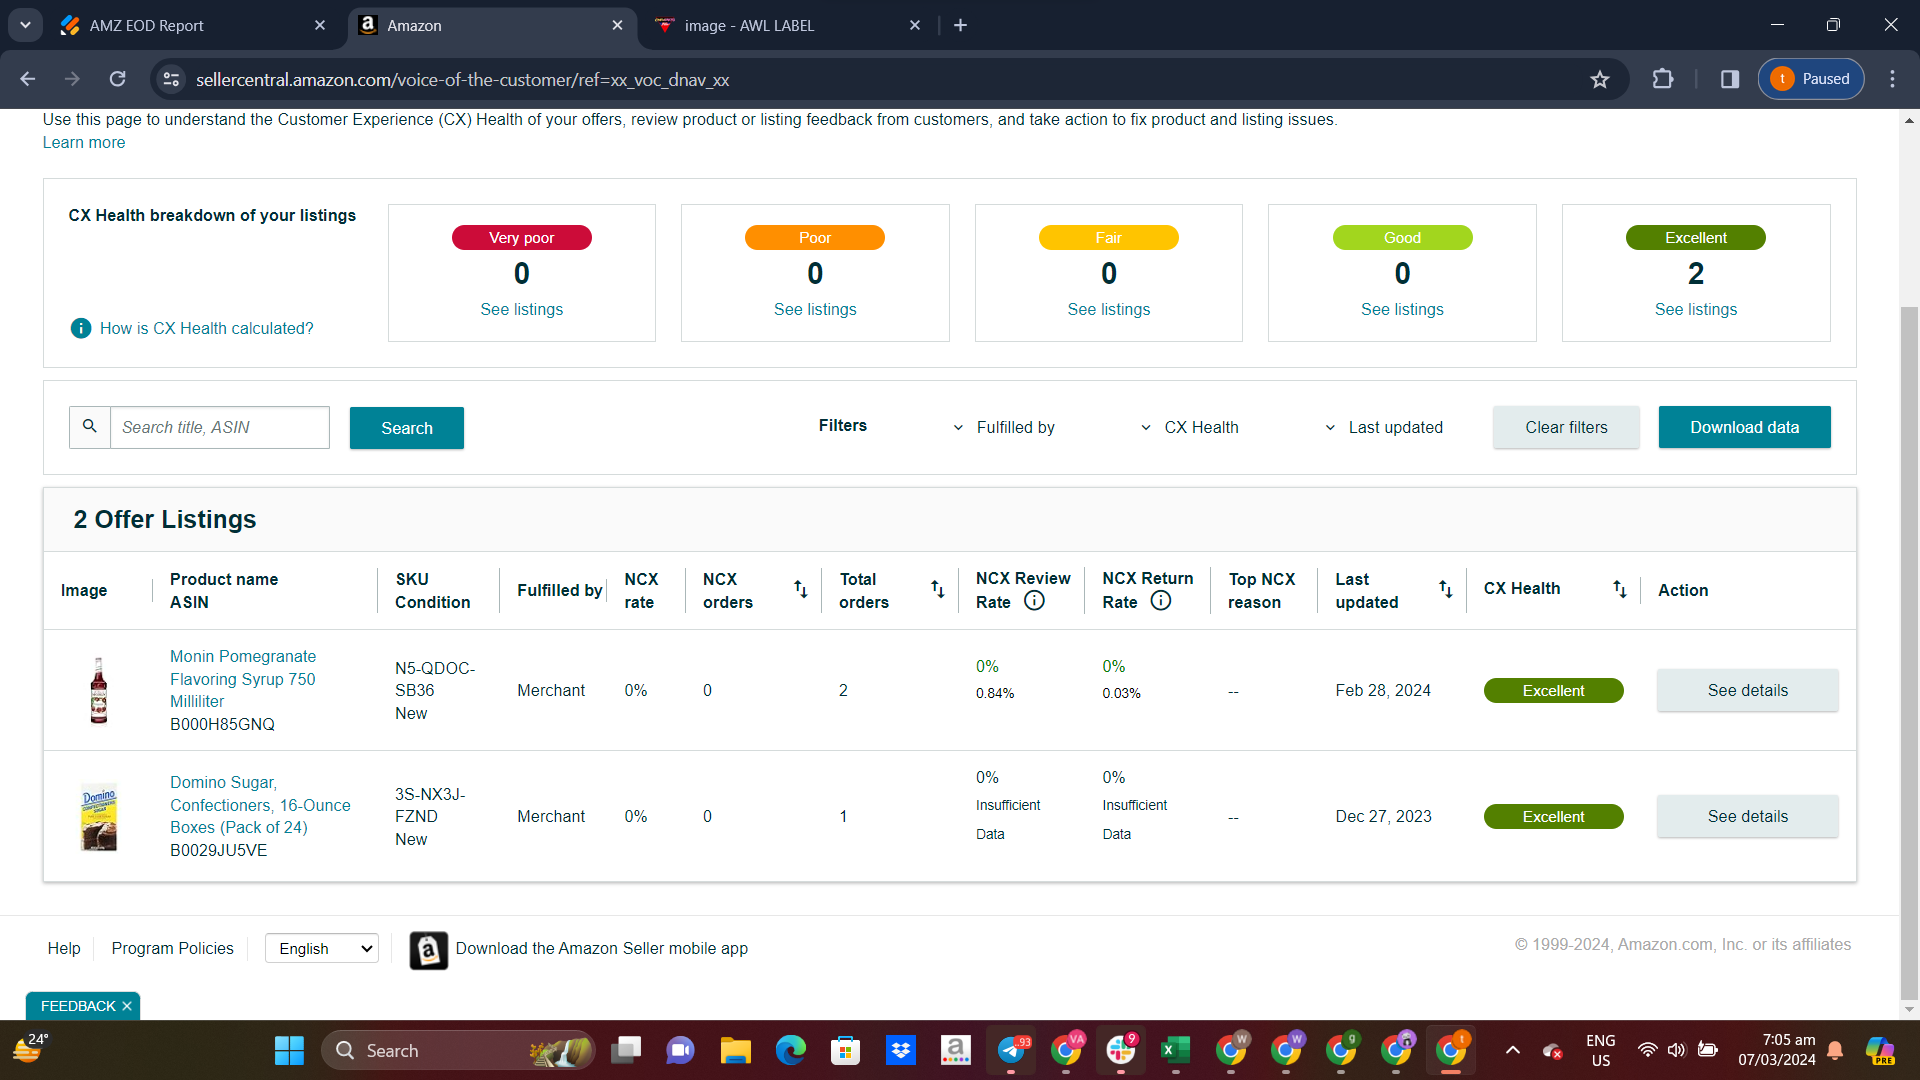Expand the CX Health filter dropdown
Screen dimensions: 1920x1080
(1190, 427)
